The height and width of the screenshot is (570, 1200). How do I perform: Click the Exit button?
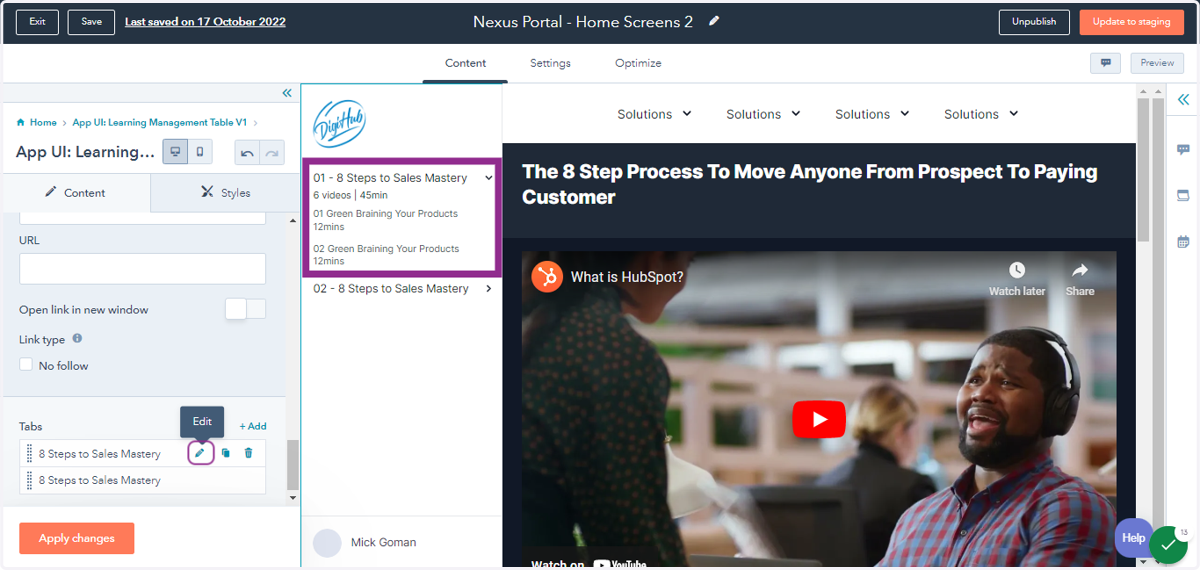click(37, 22)
